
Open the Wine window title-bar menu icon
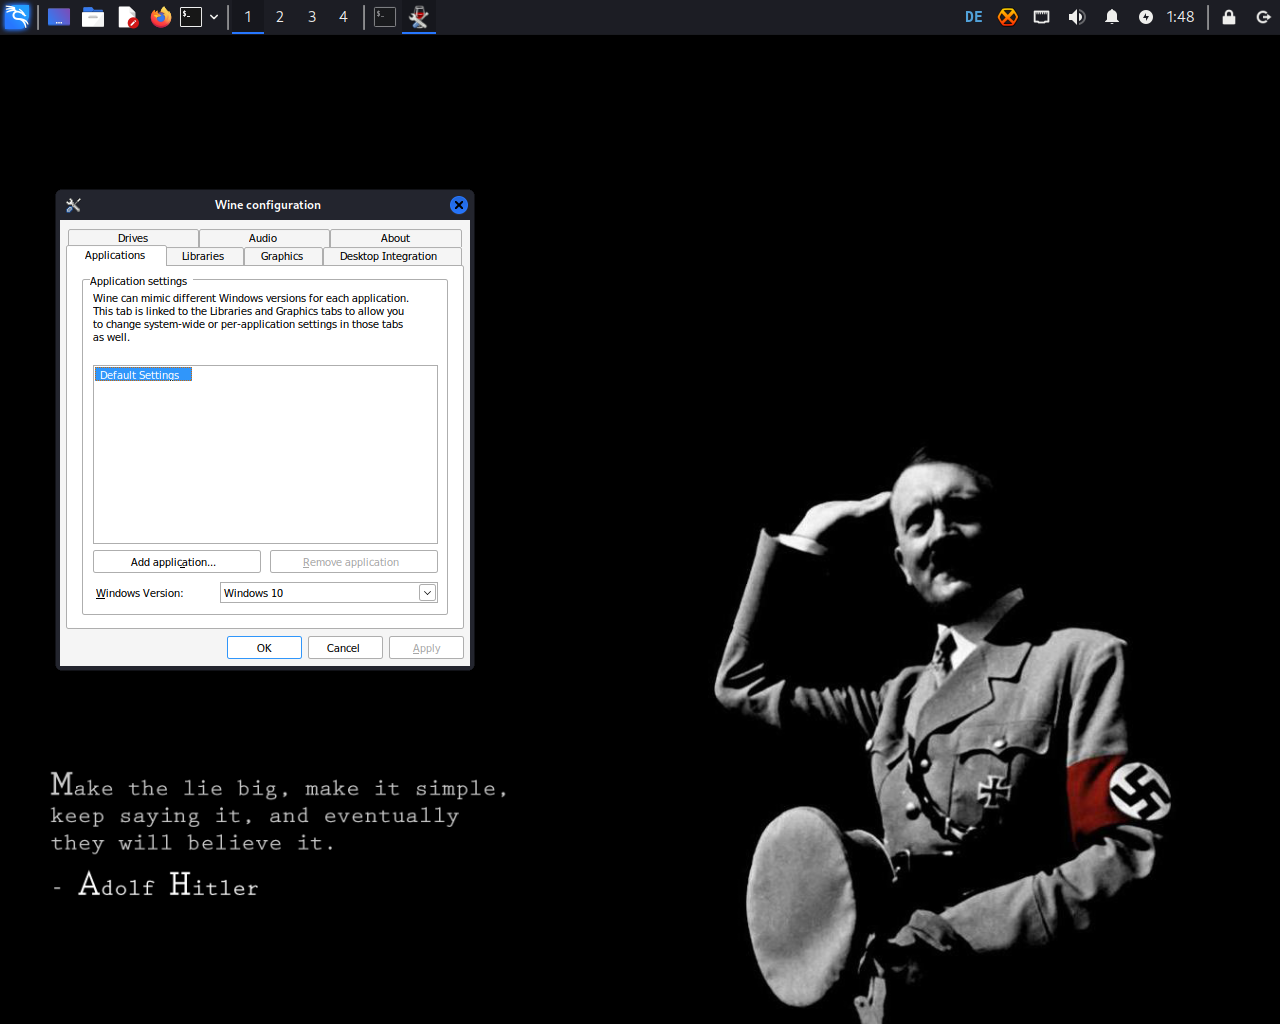[73, 205]
